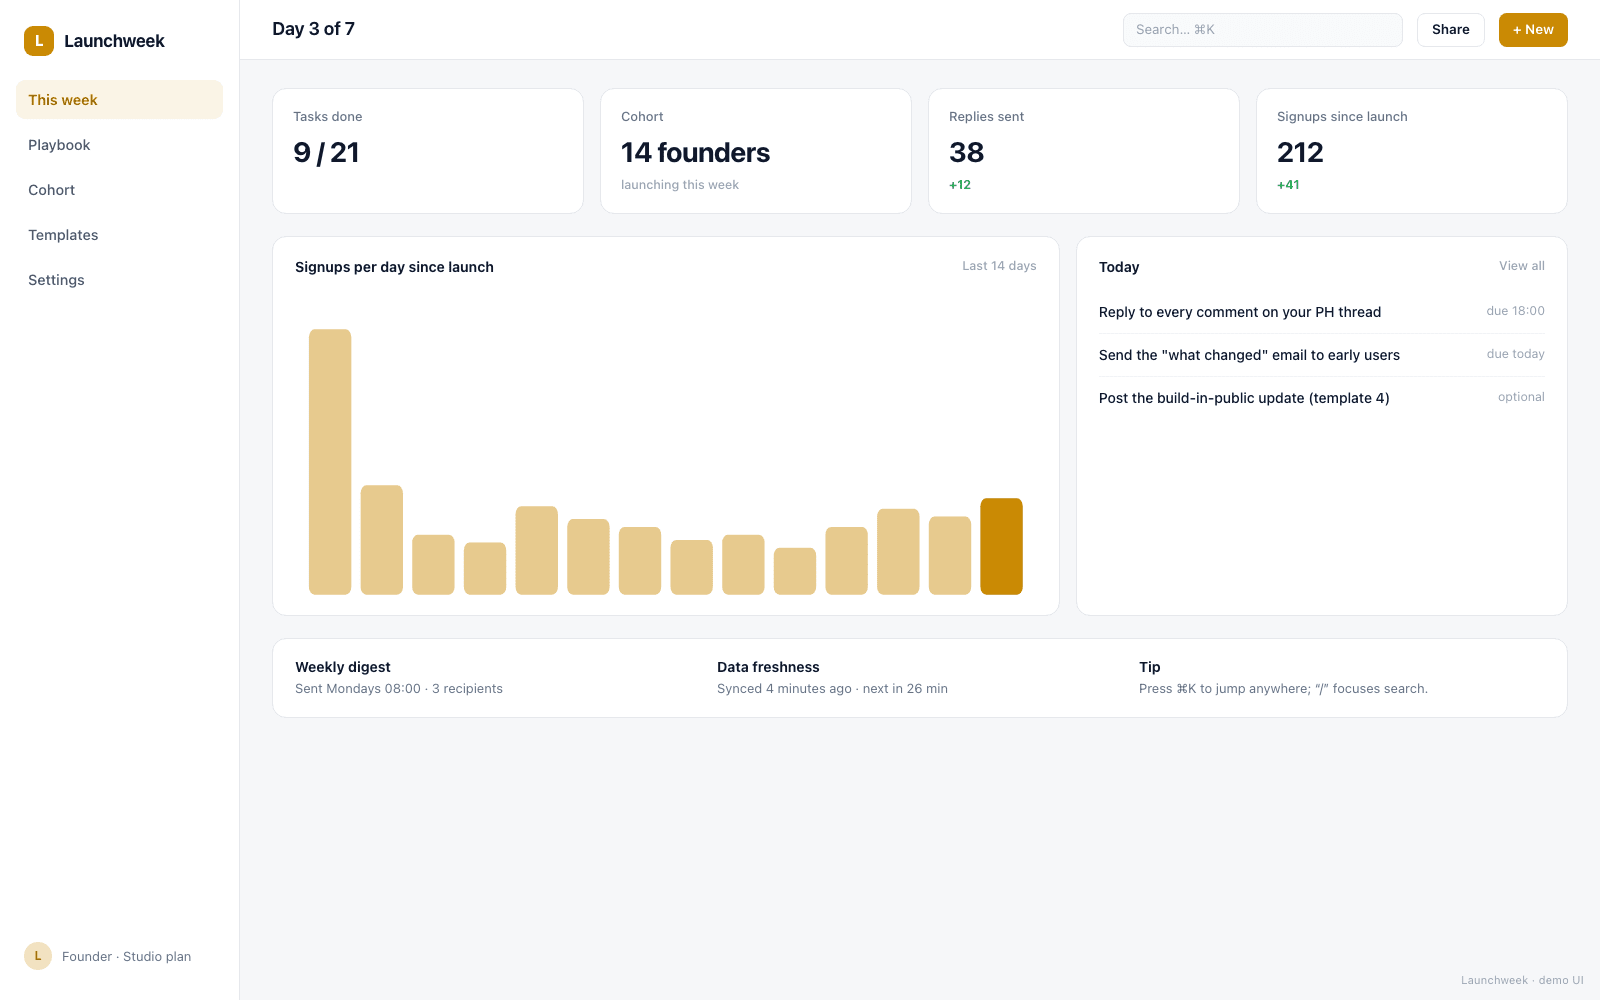Click the Data freshness heading

768,667
